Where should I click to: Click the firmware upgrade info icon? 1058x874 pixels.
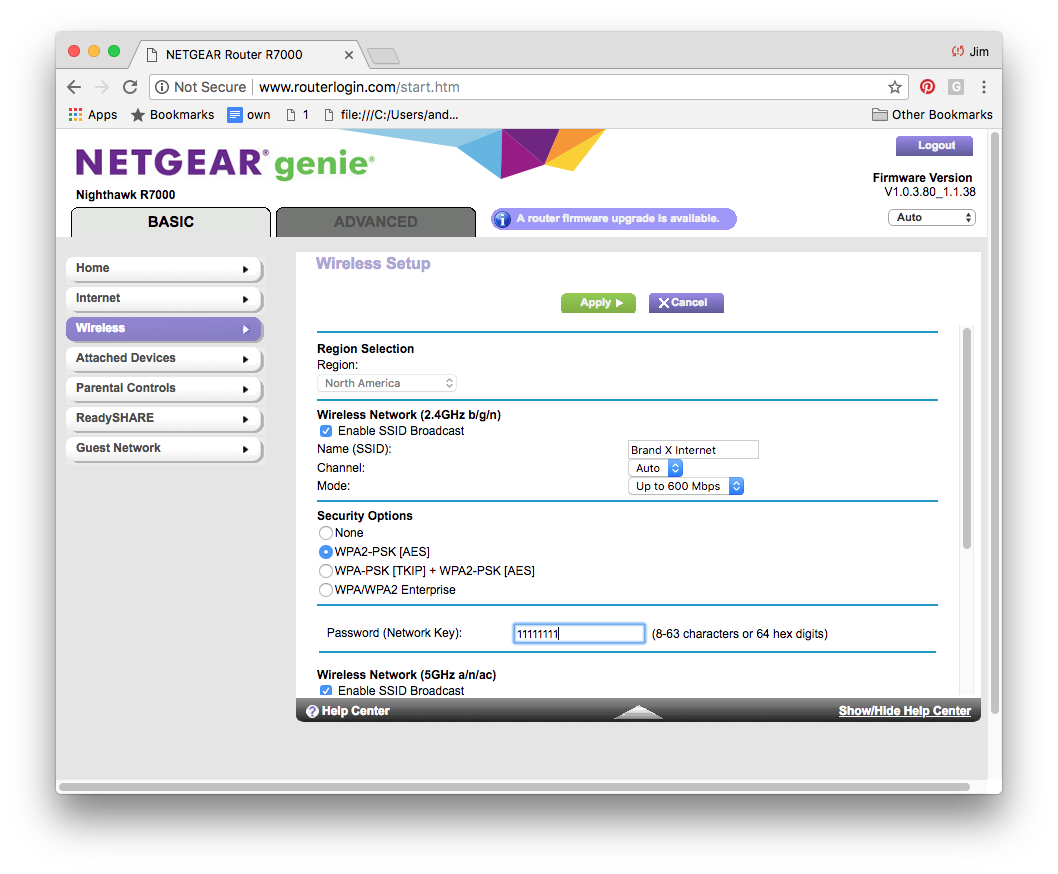(502, 219)
